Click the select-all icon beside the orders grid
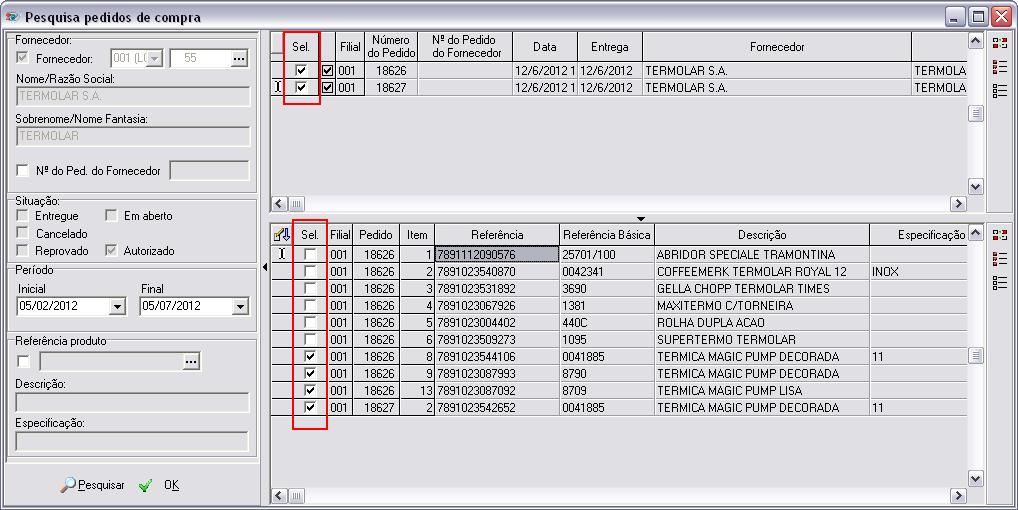This screenshot has height=510, width=1018. tap(999, 66)
